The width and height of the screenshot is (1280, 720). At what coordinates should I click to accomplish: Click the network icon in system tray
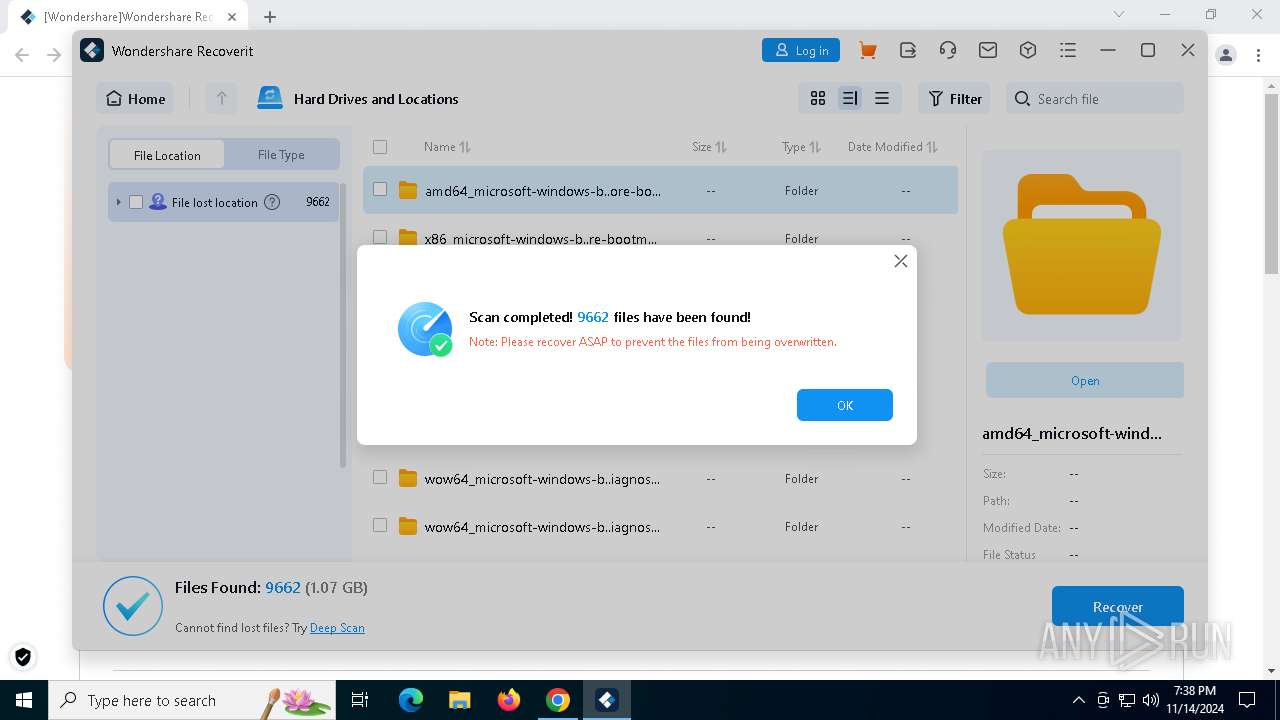pyautogui.click(x=1127, y=700)
